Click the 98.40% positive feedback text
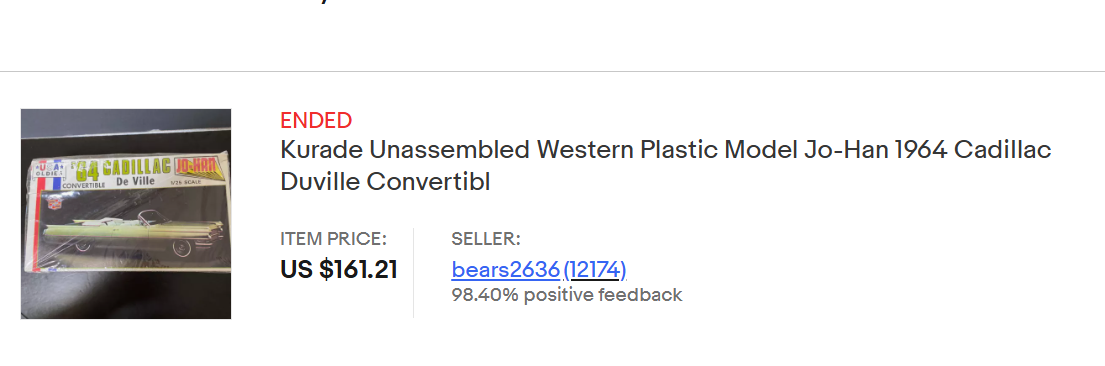This screenshot has height=366, width=1105. 567,295
